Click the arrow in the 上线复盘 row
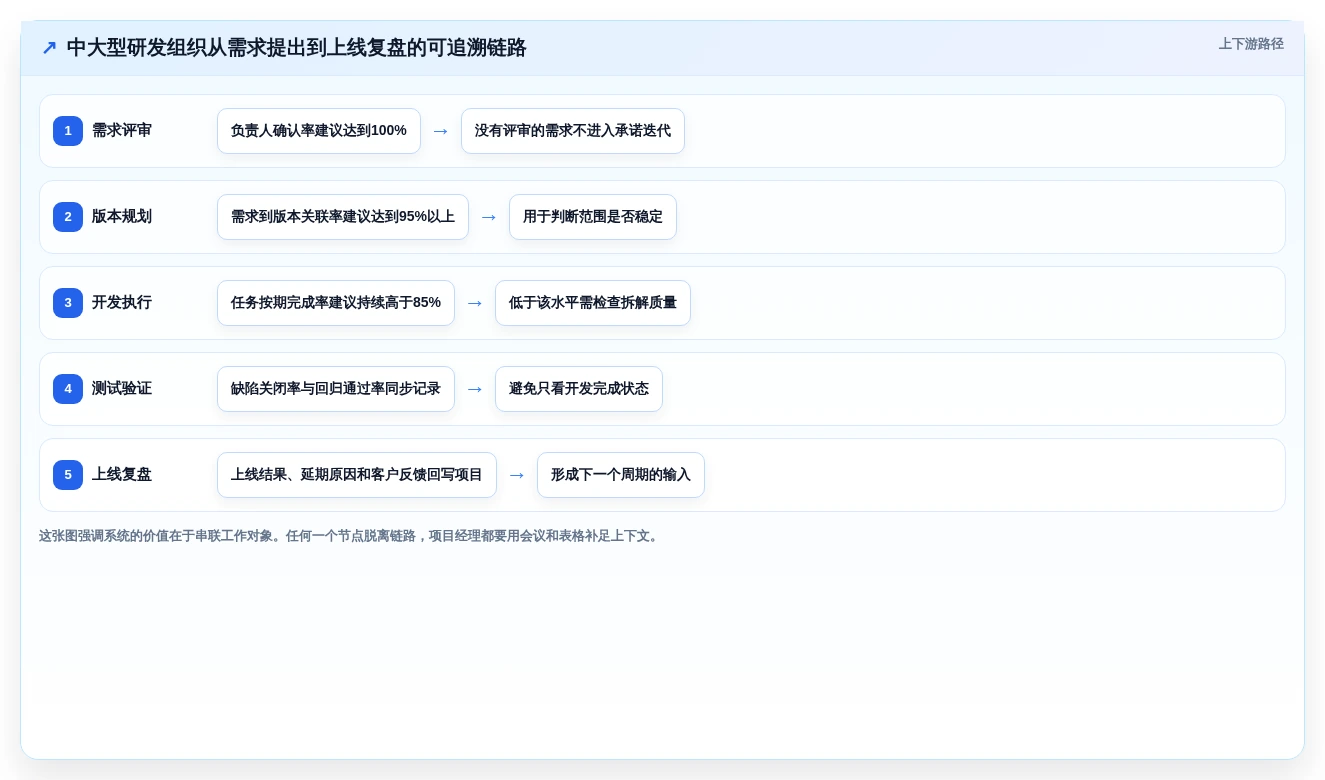Viewport: 1325px width, 780px height. (x=517, y=475)
